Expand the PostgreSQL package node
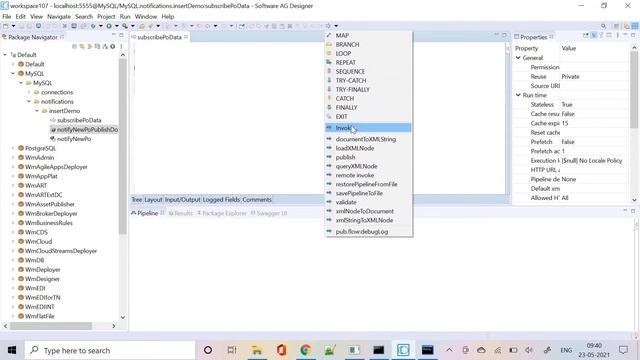Screen dimensions: 640x360 13,148
